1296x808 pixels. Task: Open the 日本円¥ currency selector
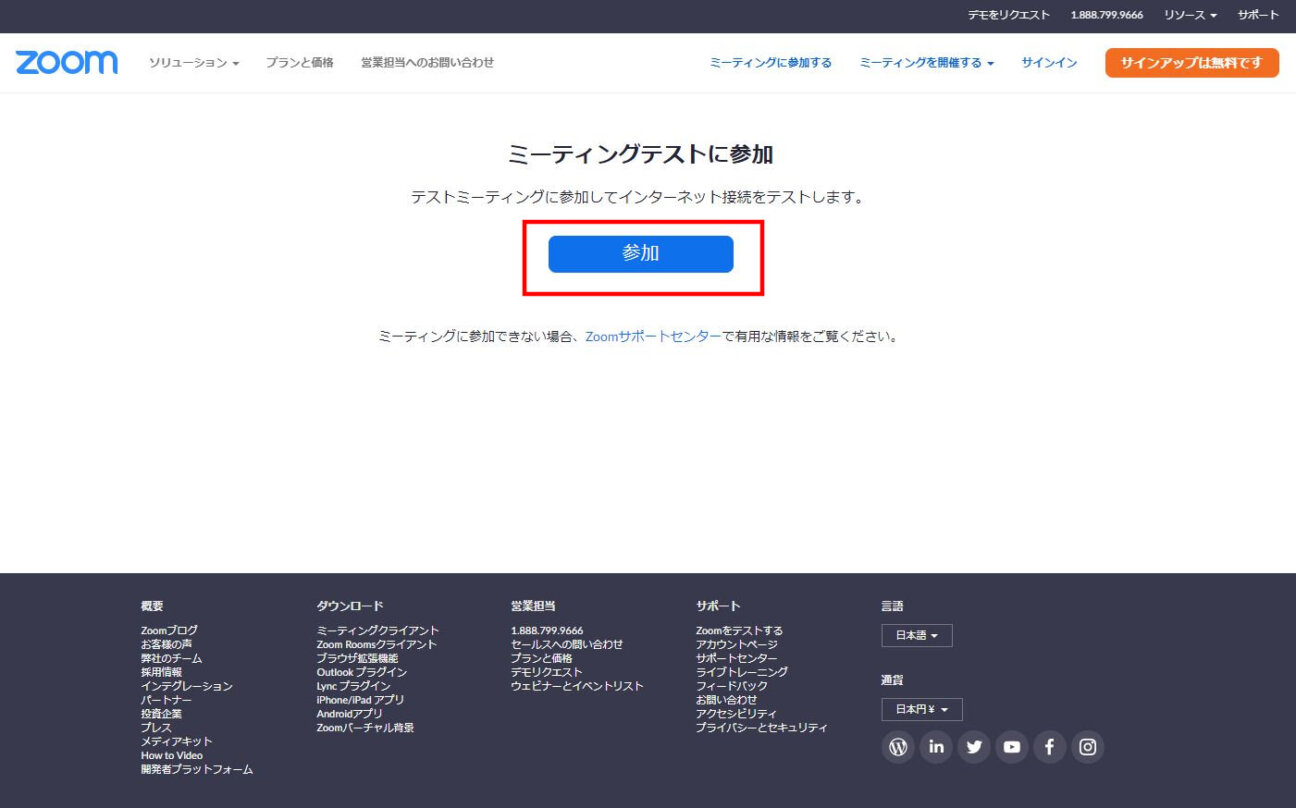coord(922,710)
